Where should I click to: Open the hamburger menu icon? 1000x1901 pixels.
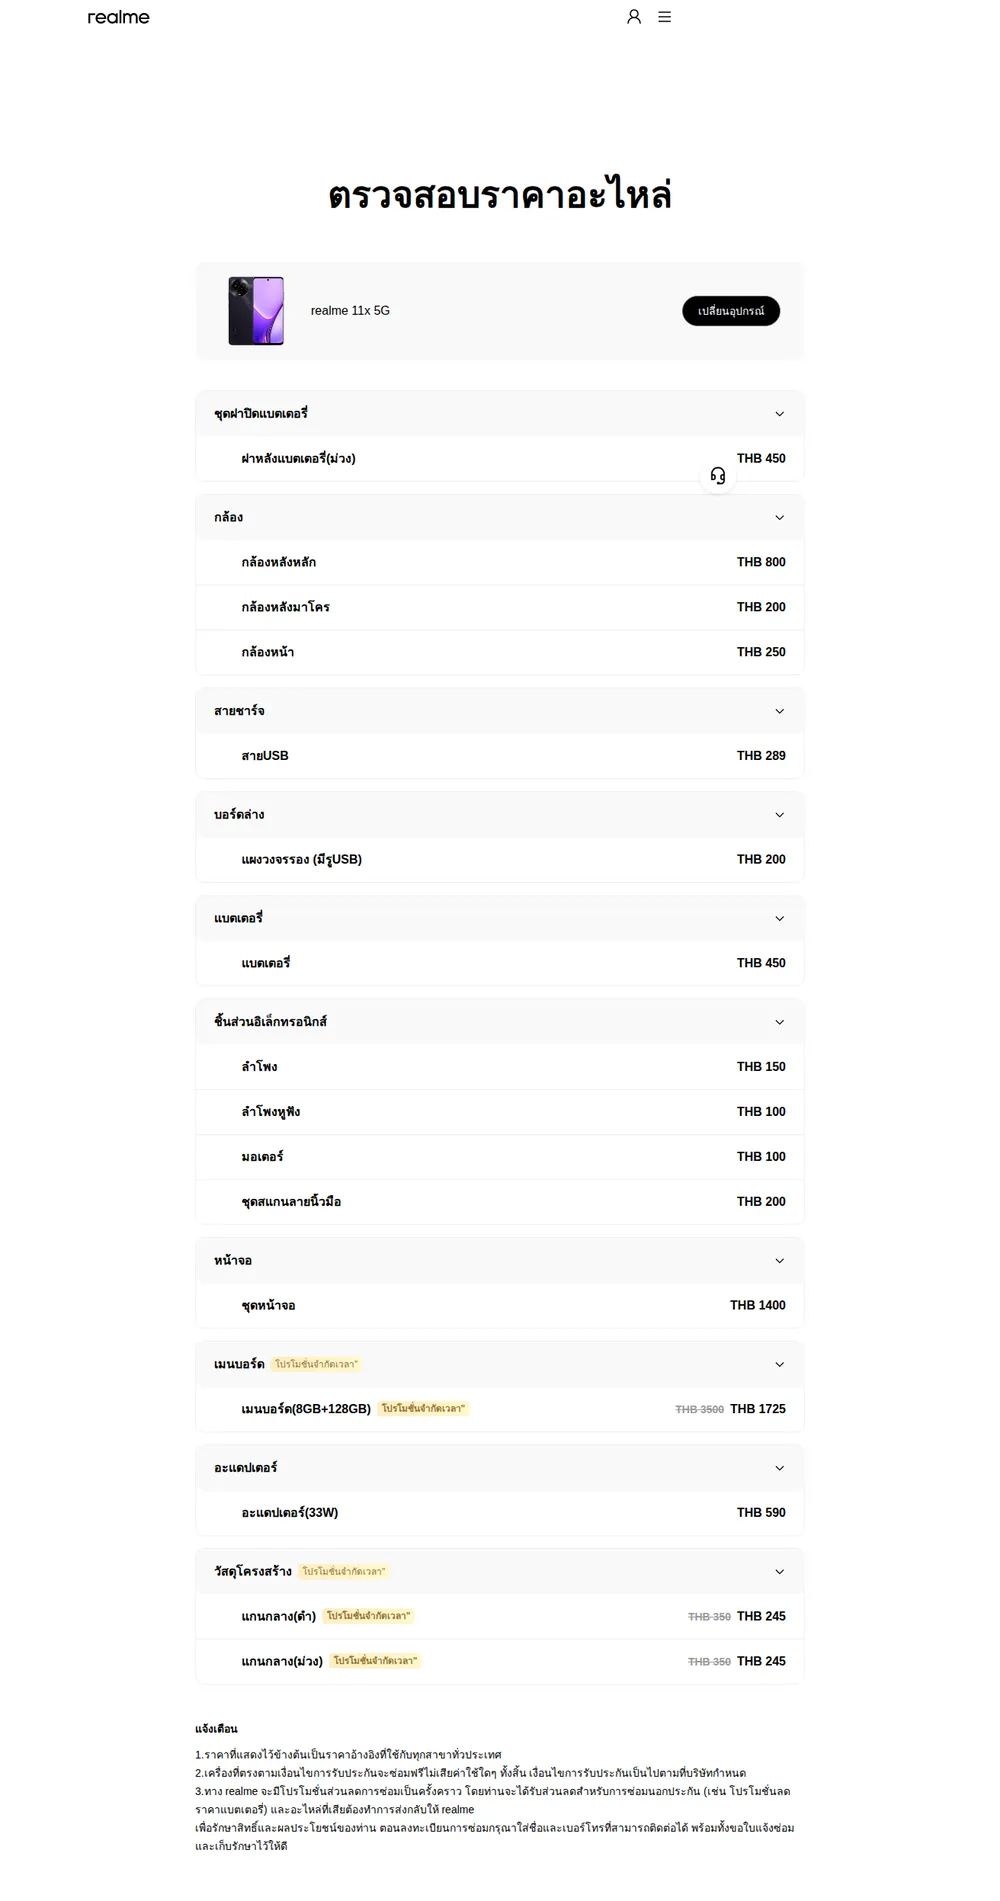(665, 17)
